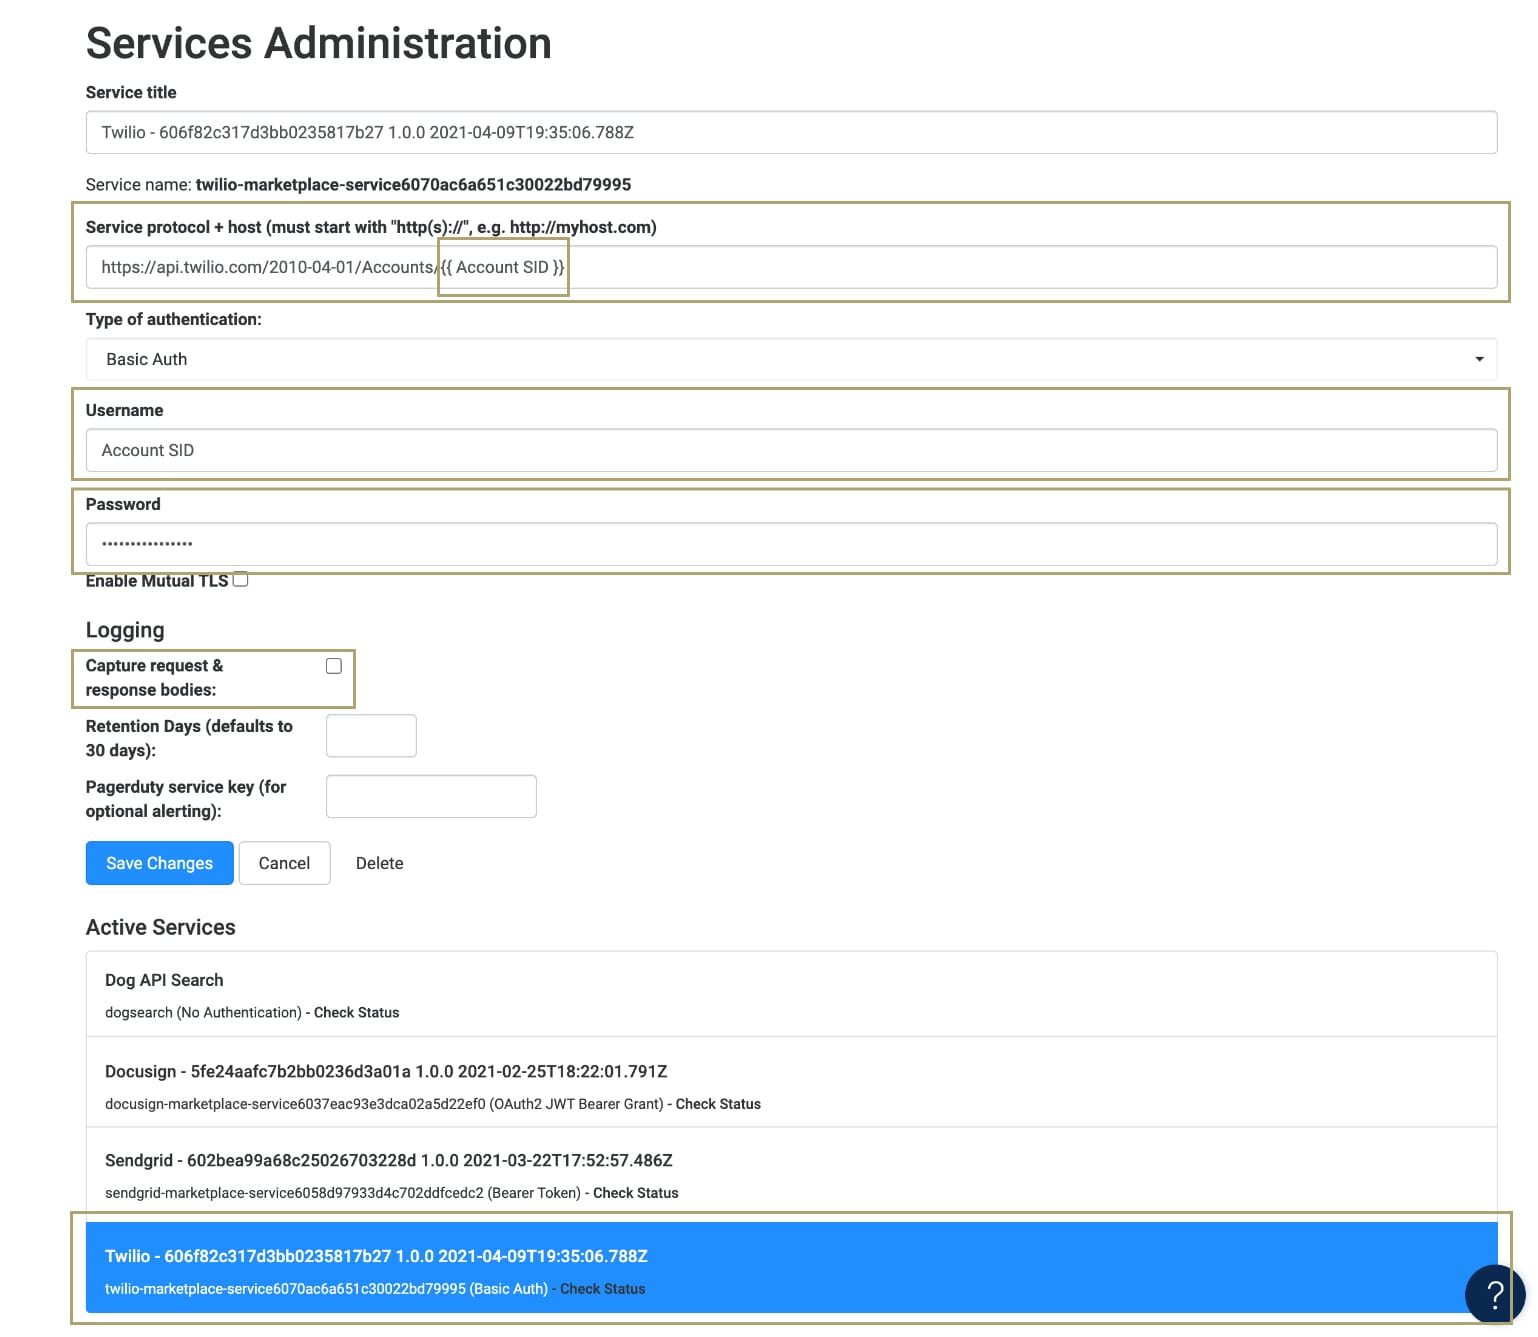This screenshot has width=1538, height=1337.
Task: Click Services Administration page heading
Action: click(x=319, y=43)
